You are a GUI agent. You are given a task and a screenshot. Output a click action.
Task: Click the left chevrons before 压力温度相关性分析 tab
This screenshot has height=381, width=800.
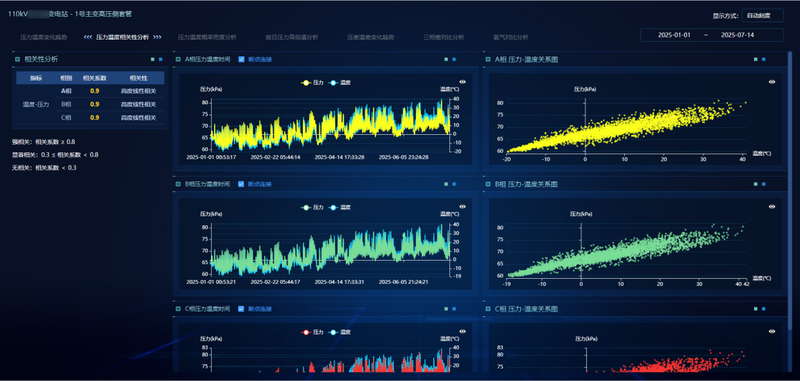point(88,37)
